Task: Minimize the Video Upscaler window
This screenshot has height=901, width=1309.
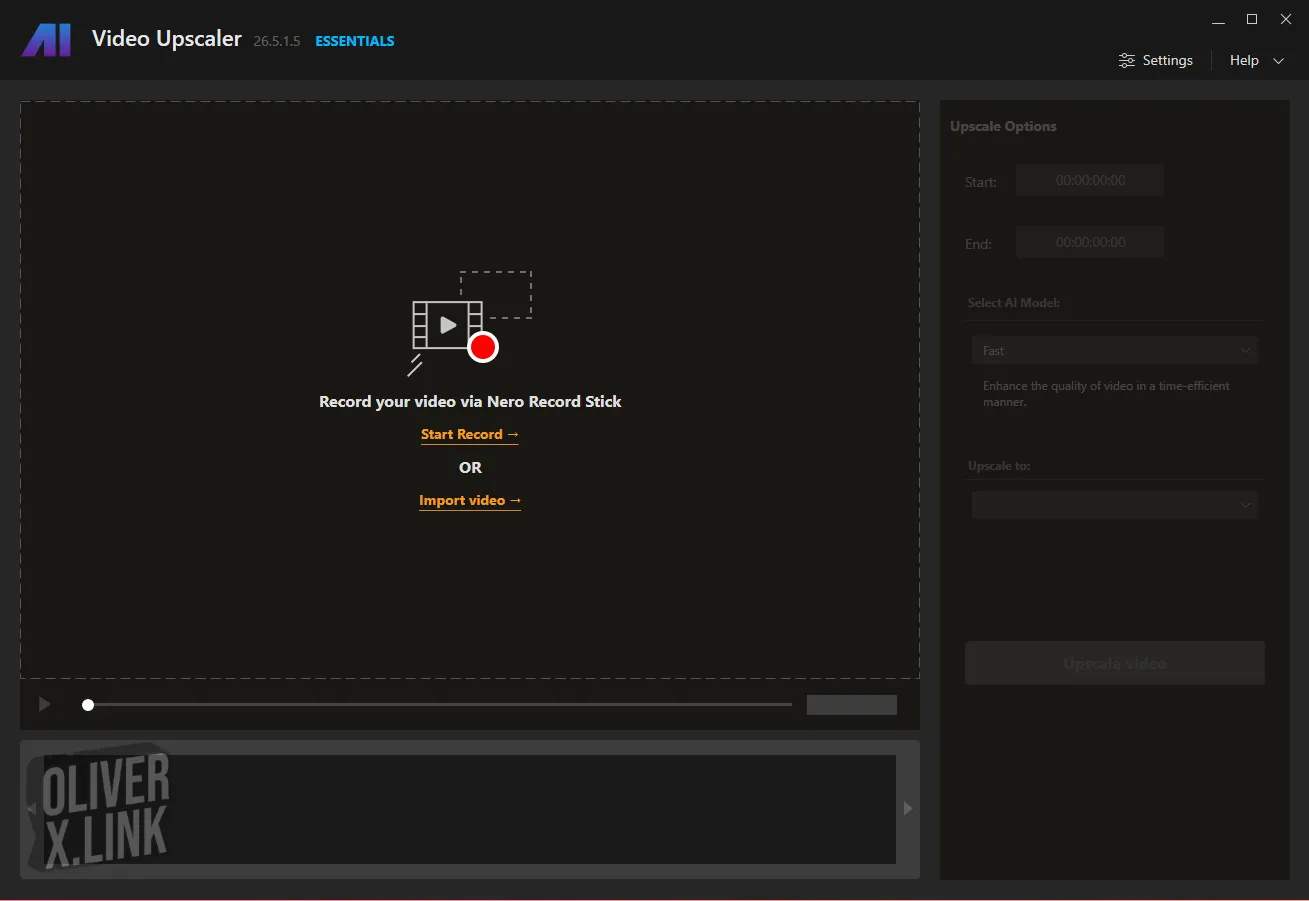Action: [x=1217, y=19]
